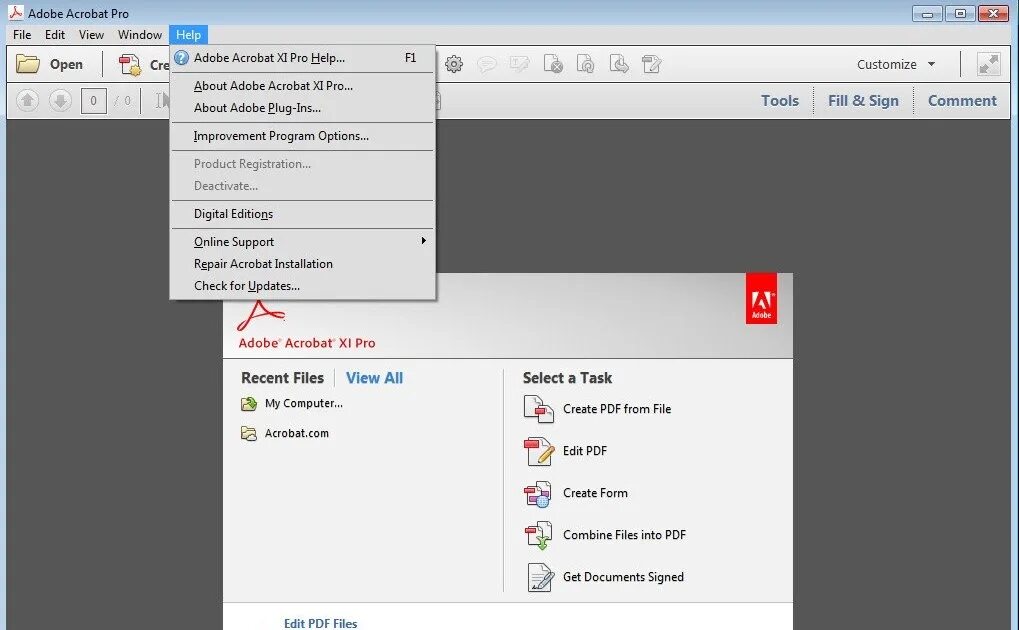Image resolution: width=1019 pixels, height=630 pixels.
Task: Click the sticky note speech bubble icon
Action: click(487, 64)
